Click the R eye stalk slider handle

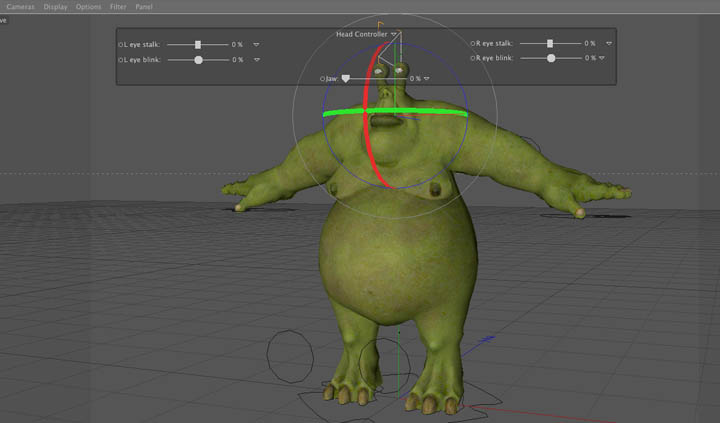pos(550,43)
